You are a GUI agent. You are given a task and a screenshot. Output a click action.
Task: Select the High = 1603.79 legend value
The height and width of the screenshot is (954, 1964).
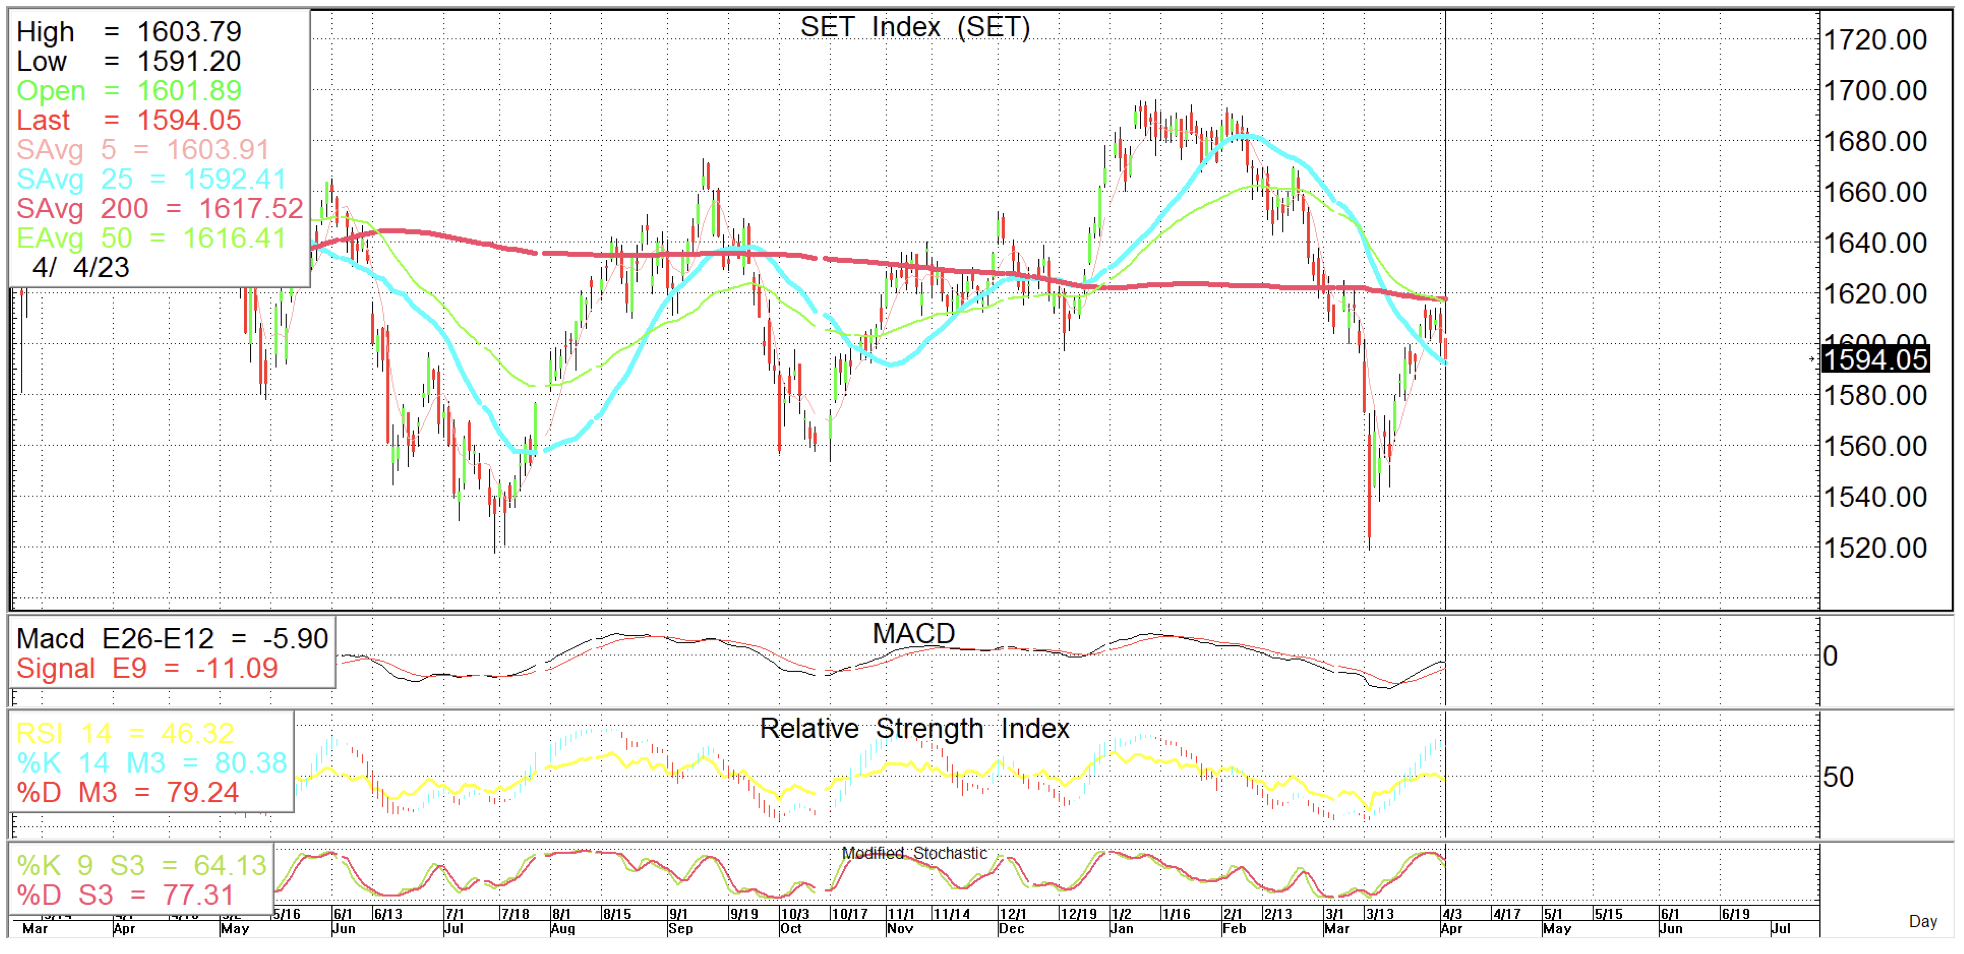(129, 32)
